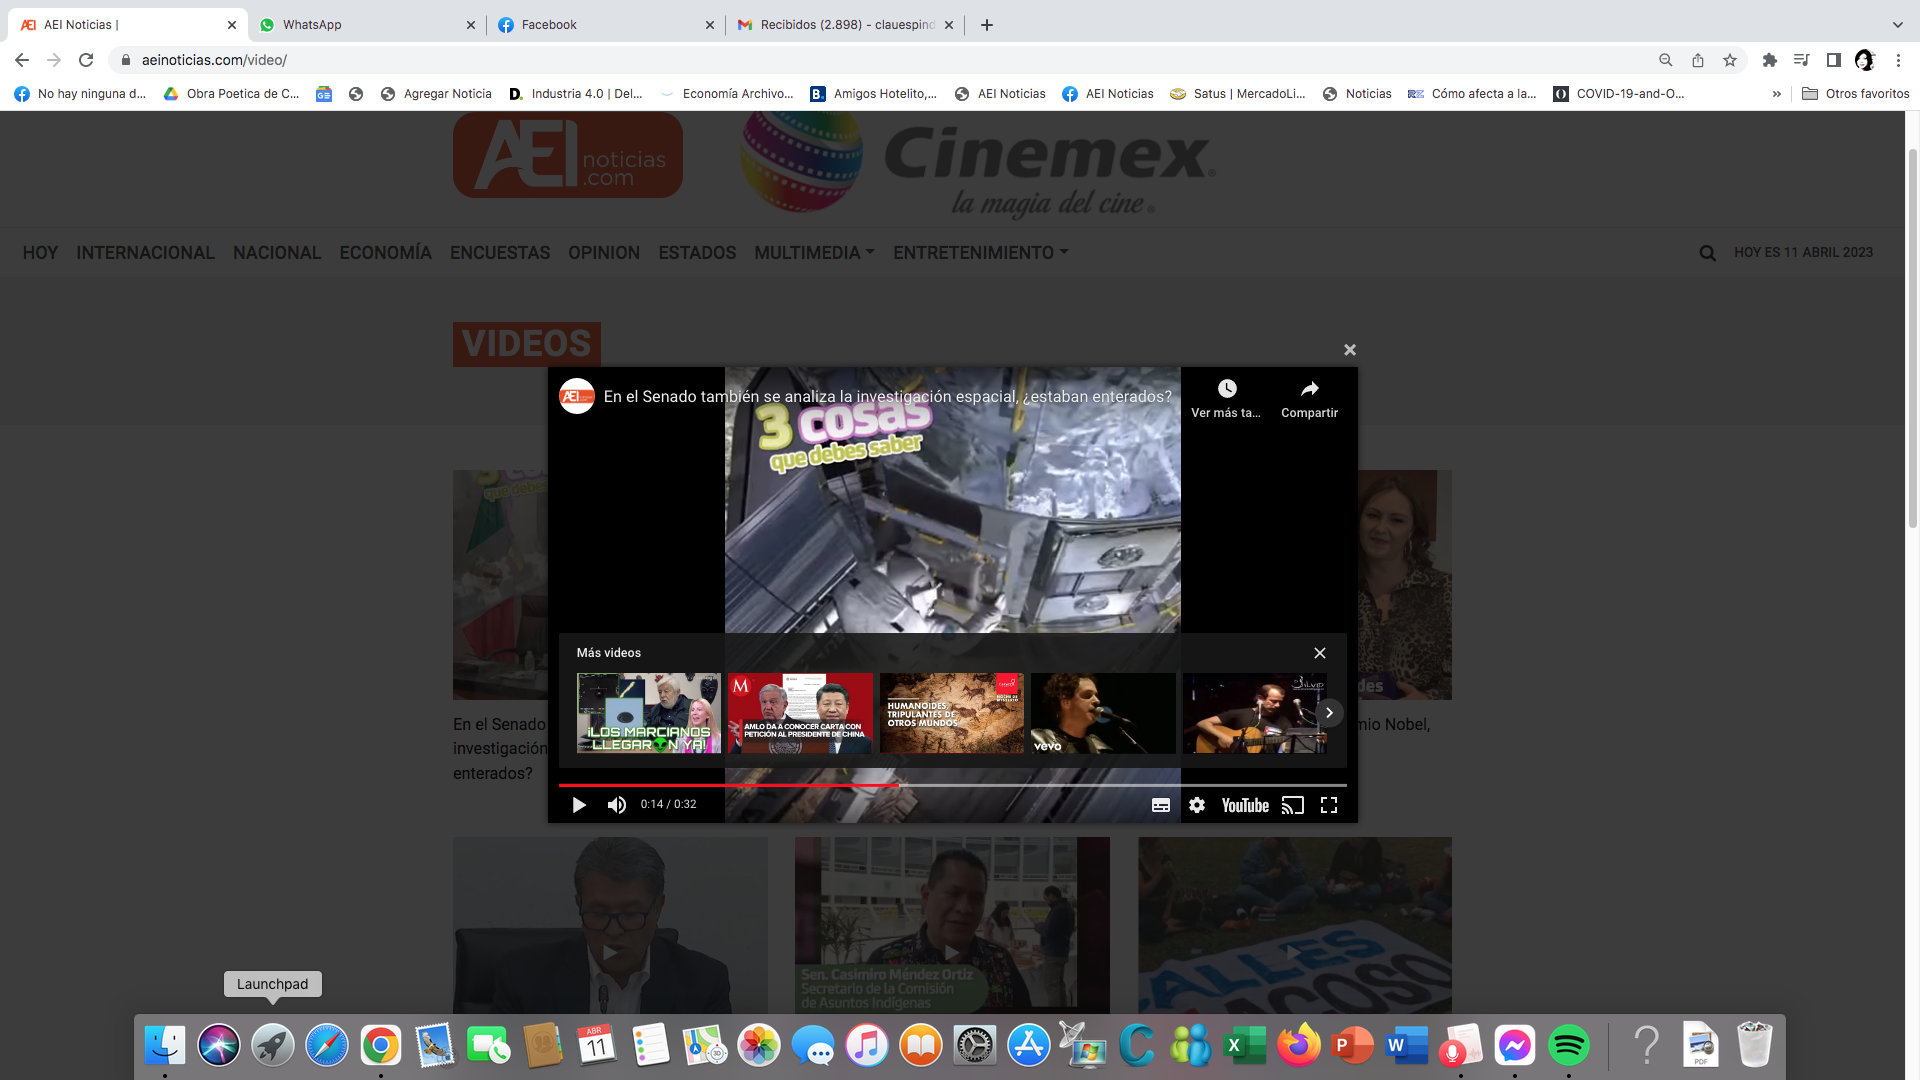Open a new browser tab
Viewport: 1920px width, 1080px height.
[987, 25]
